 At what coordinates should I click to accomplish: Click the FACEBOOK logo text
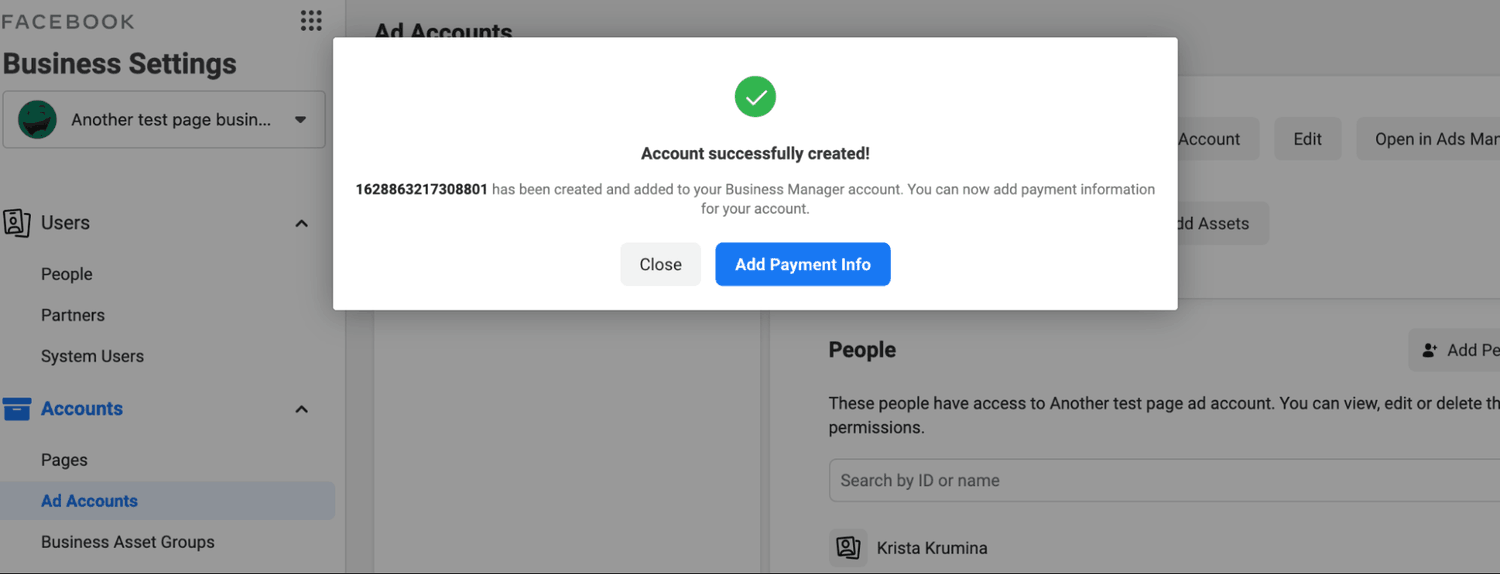click(68, 21)
